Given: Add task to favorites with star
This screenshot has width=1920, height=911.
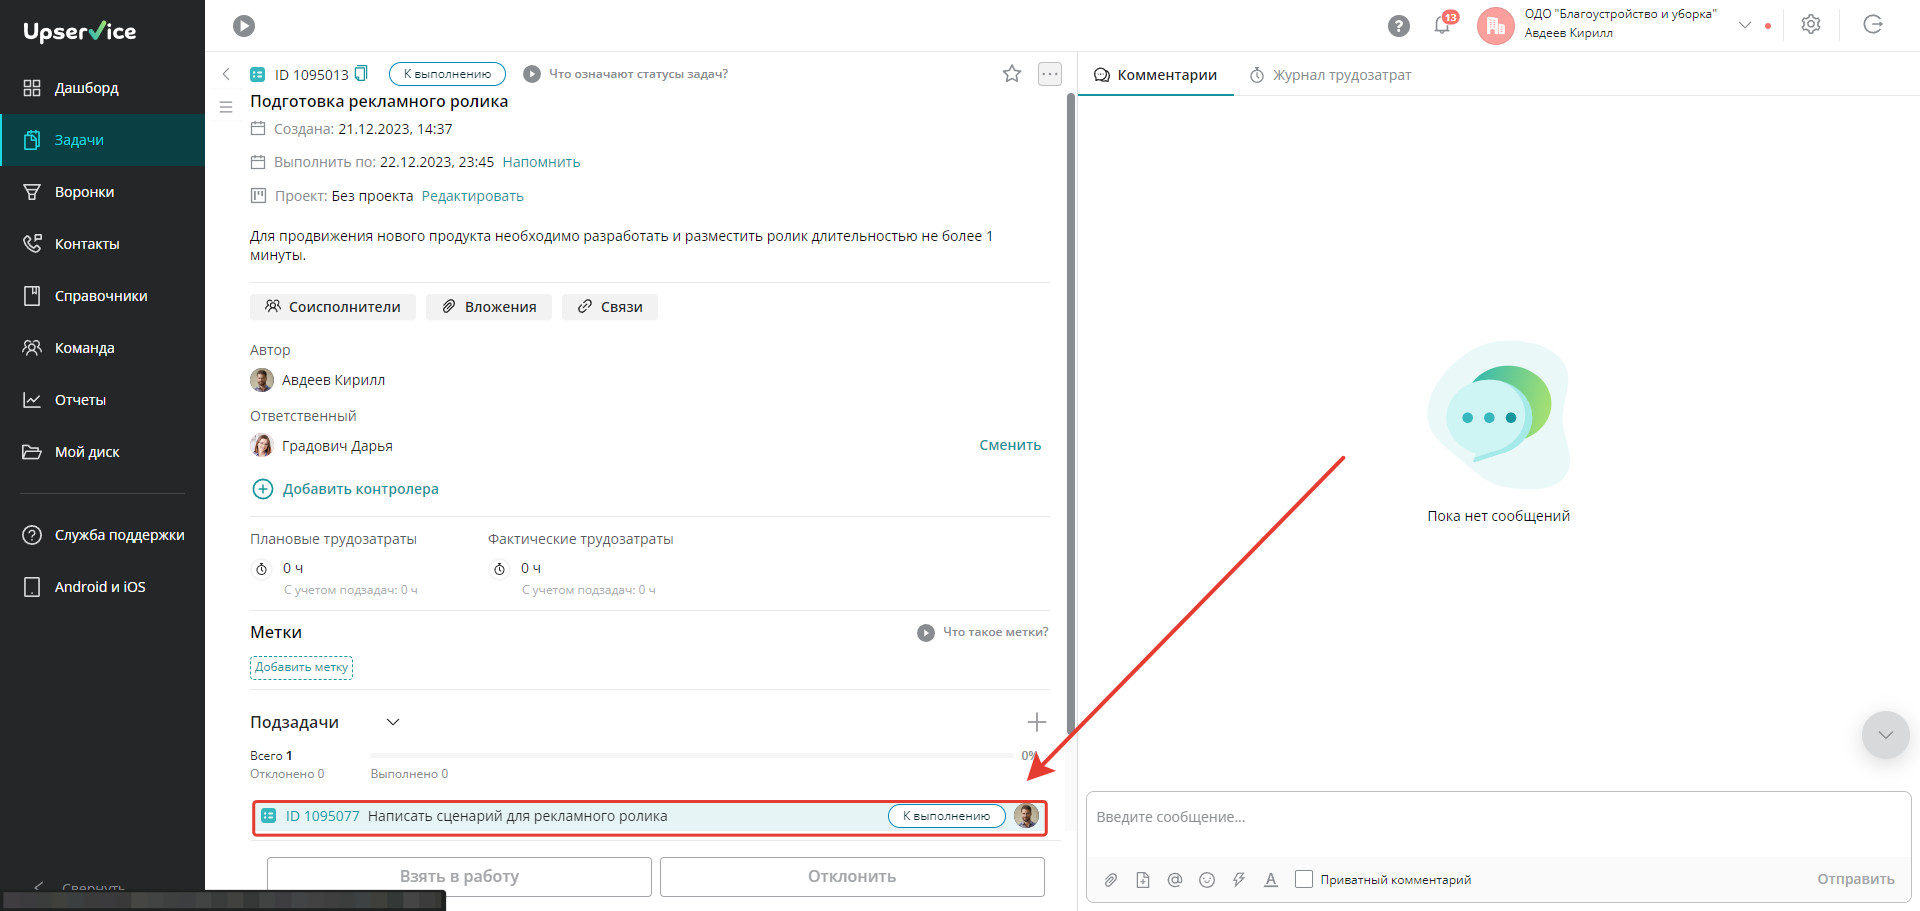Looking at the screenshot, I should coord(1012,73).
